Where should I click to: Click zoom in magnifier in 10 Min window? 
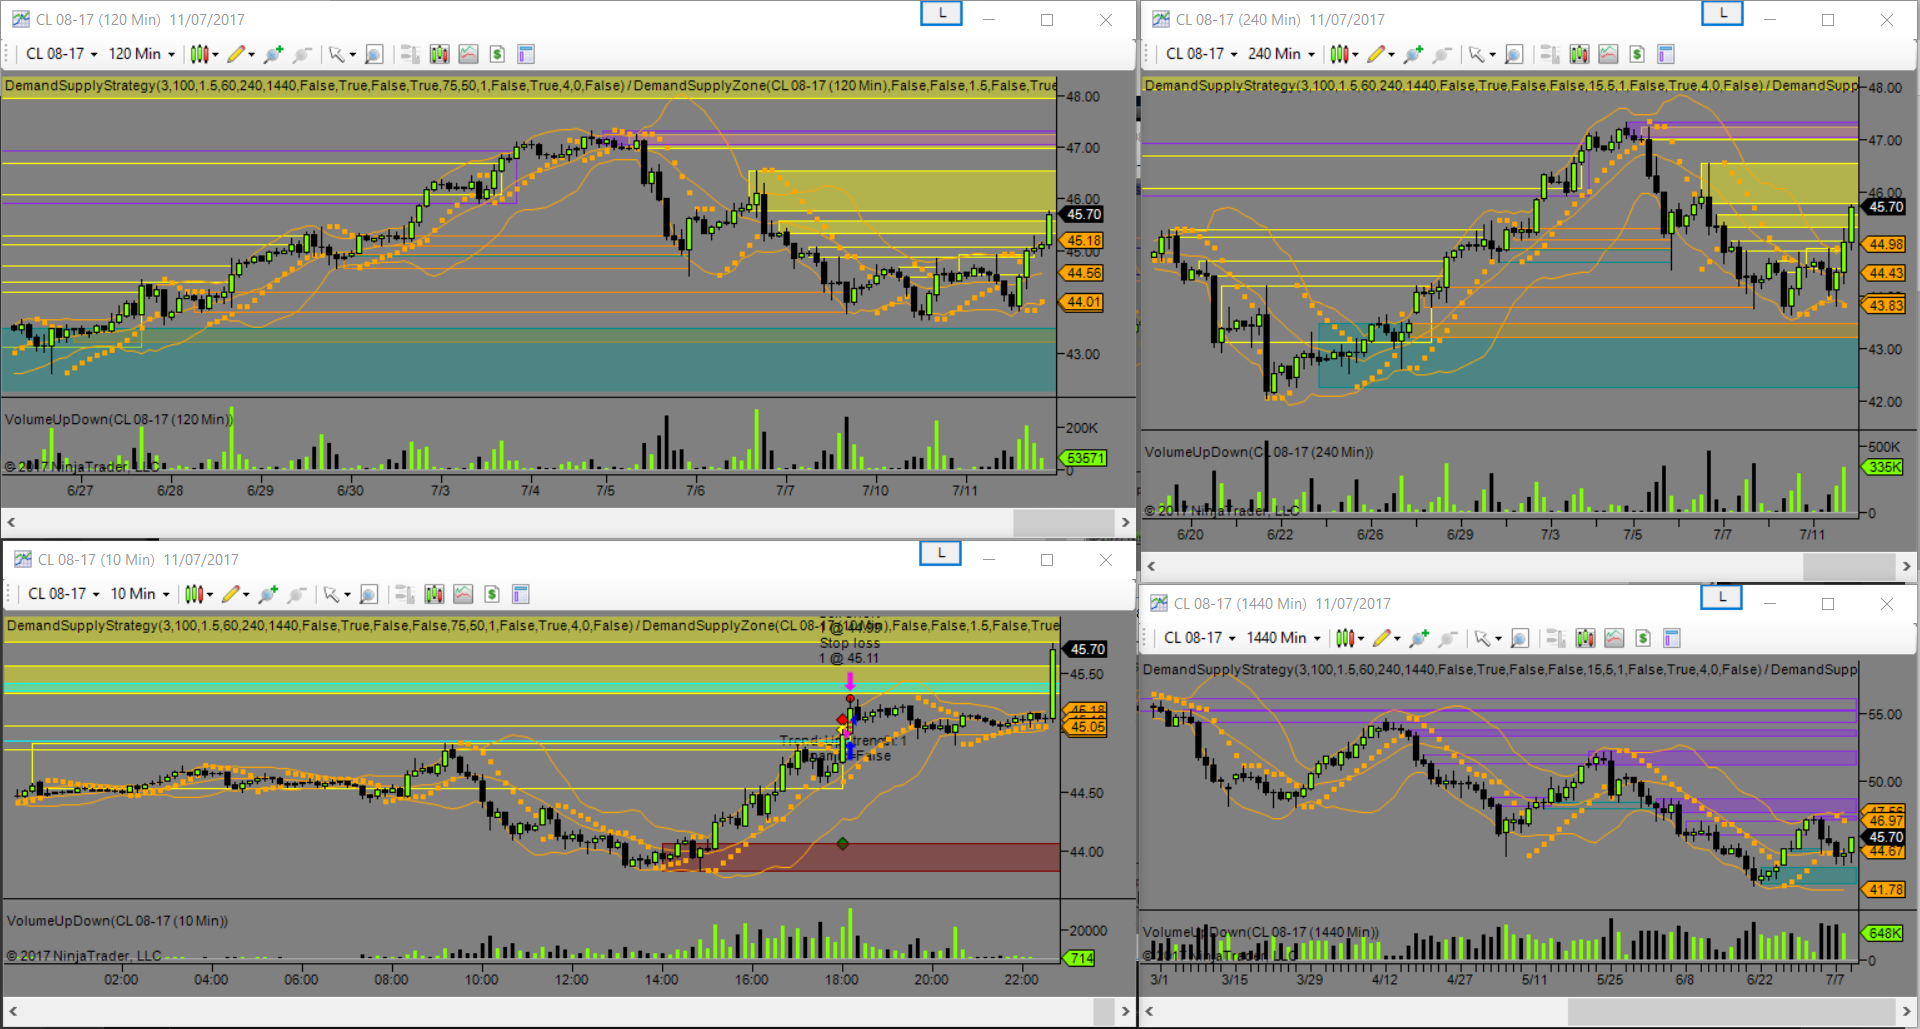268,594
